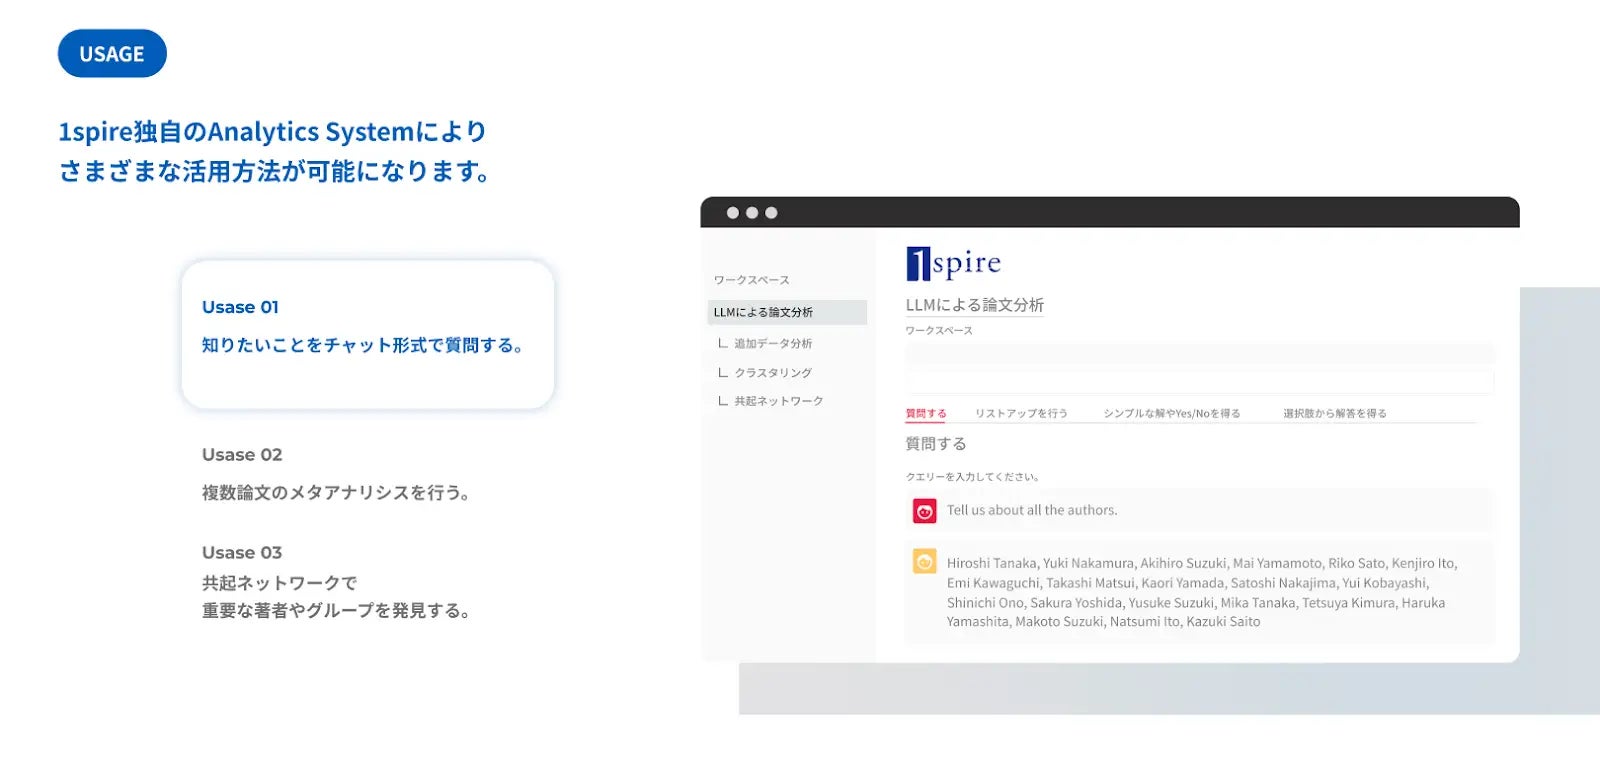
Task: Switch to the リストアップを行う tab
Action: click(x=1021, y=413)
